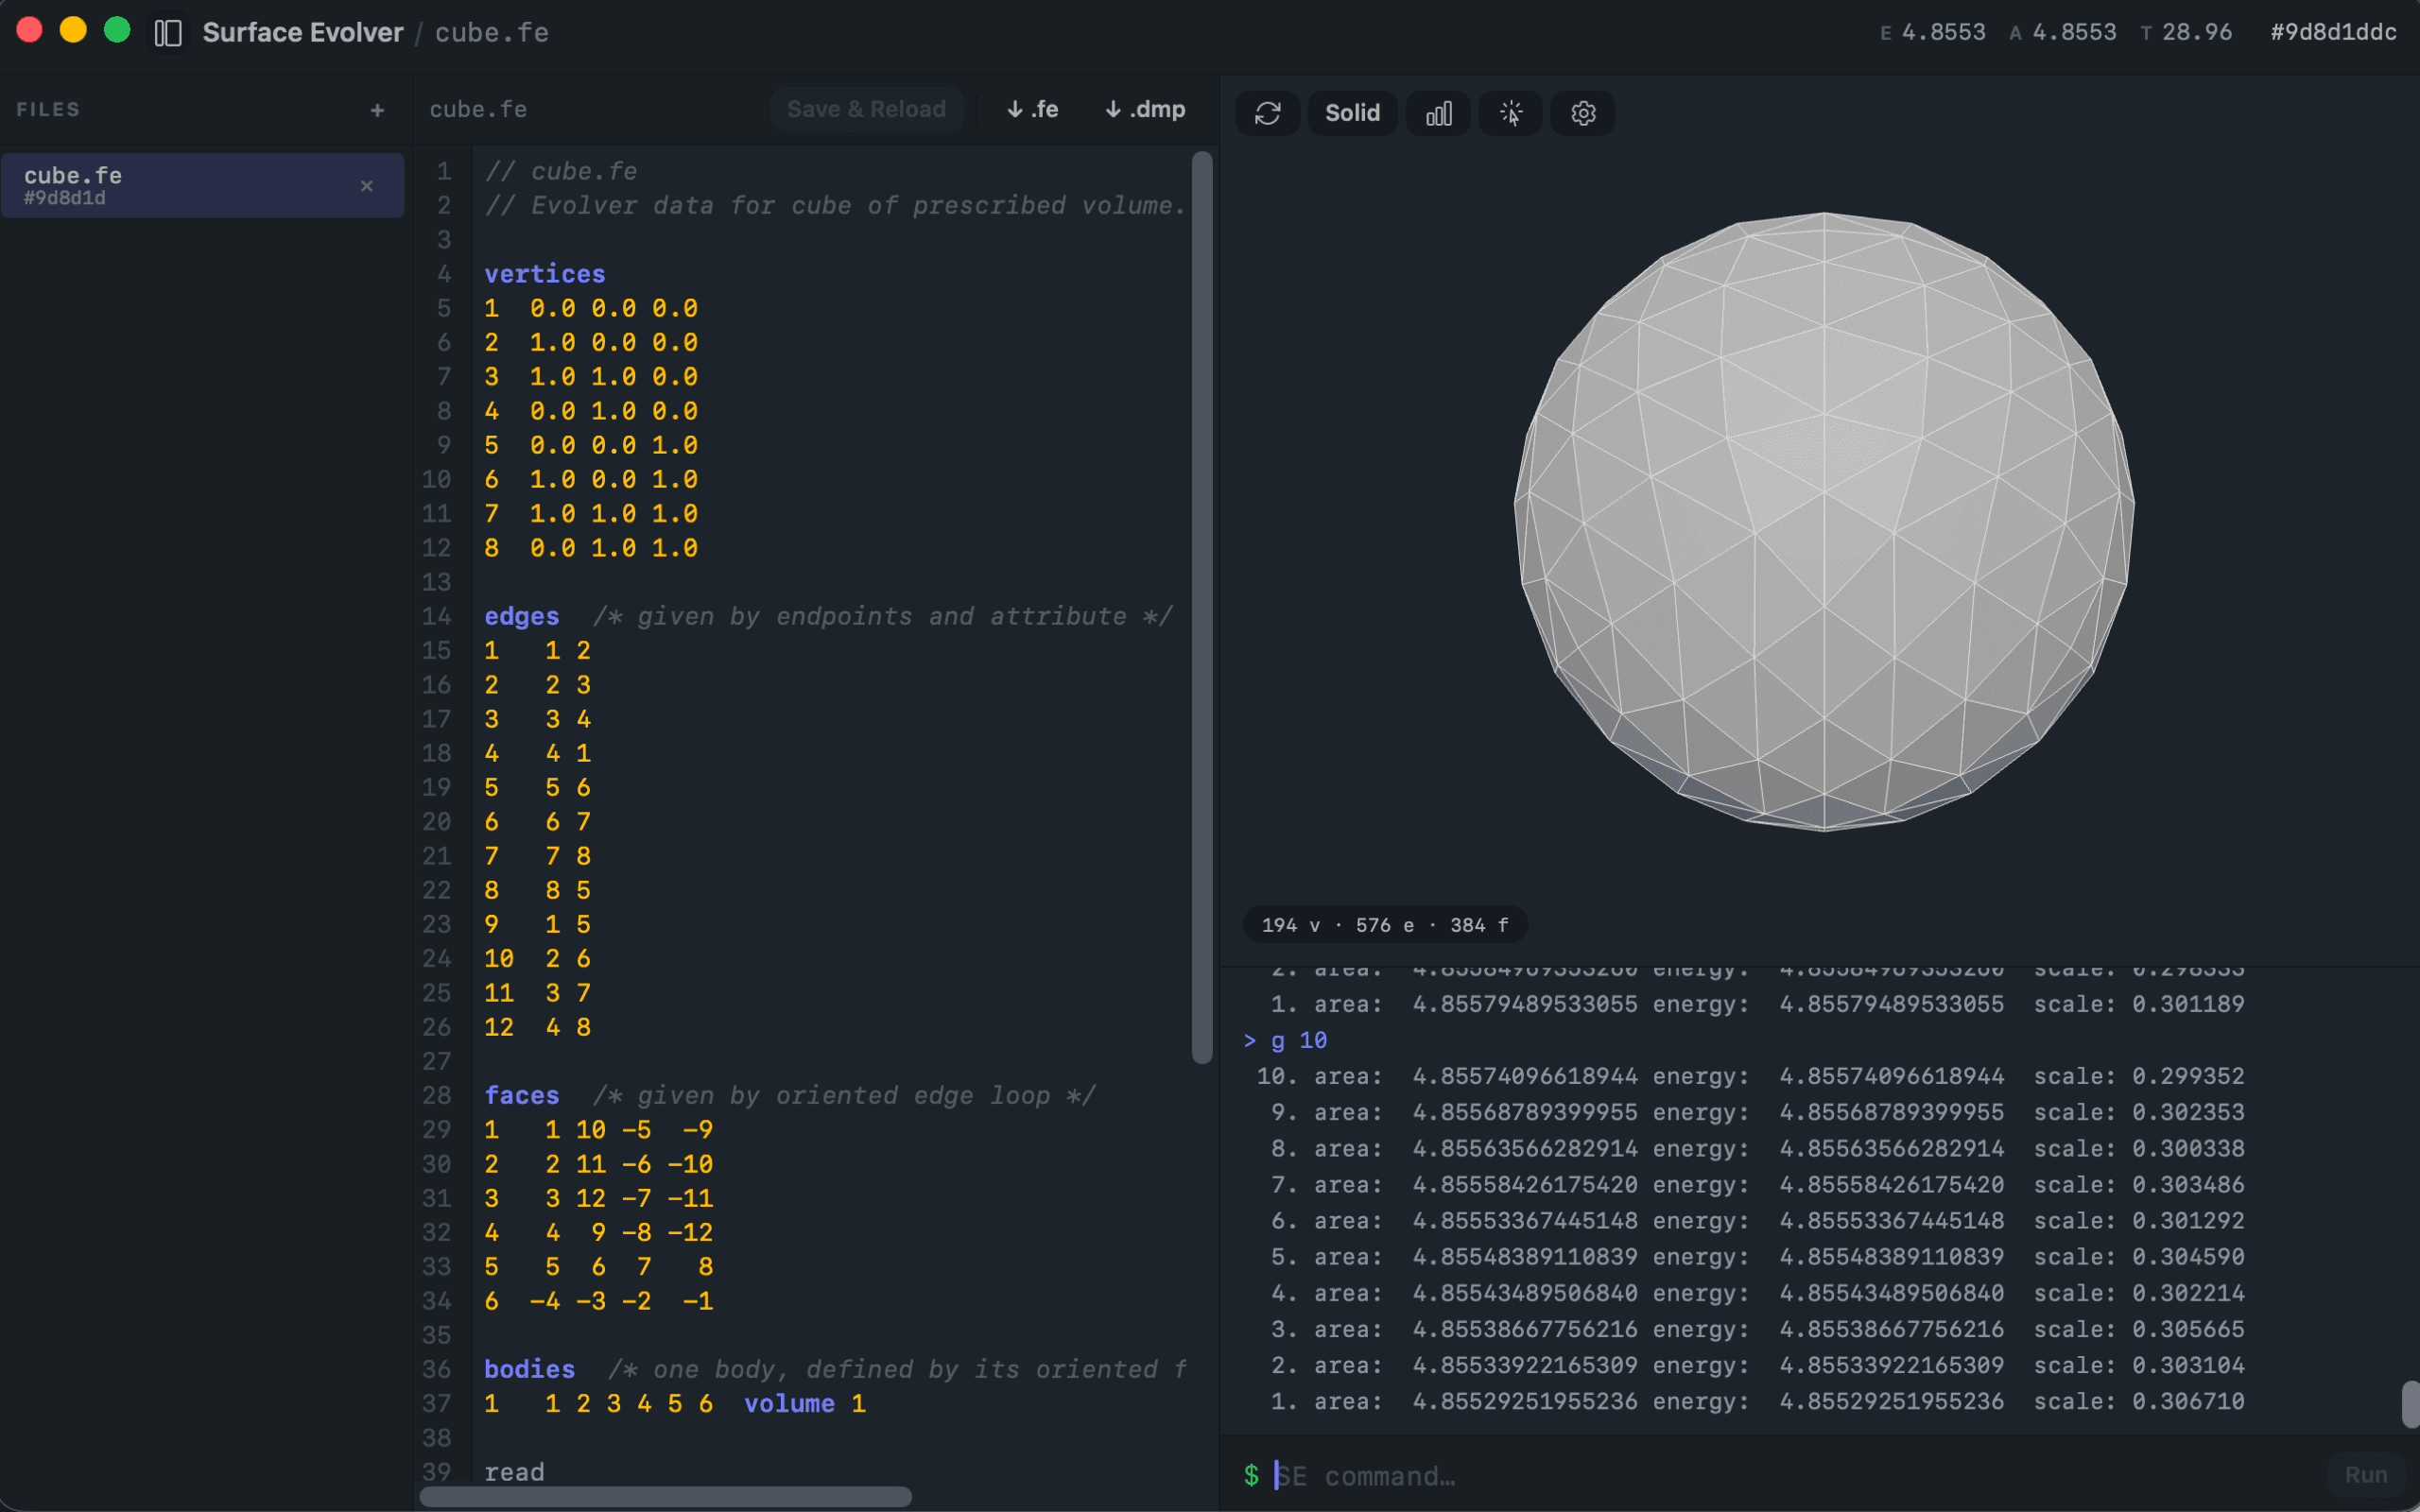Click the cube.fe editor tab label
The image size is (2420, 1512).
click(x=478, y=109)
